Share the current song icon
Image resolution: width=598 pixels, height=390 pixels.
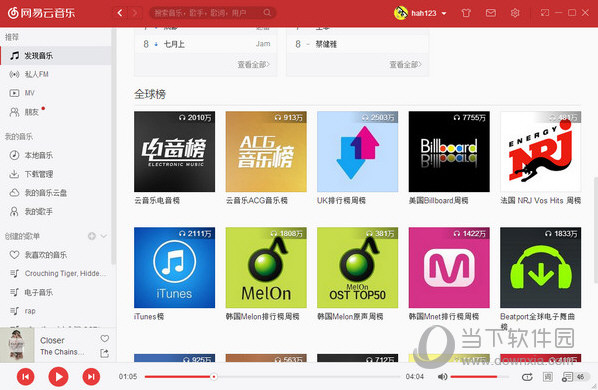click(104, 353)
